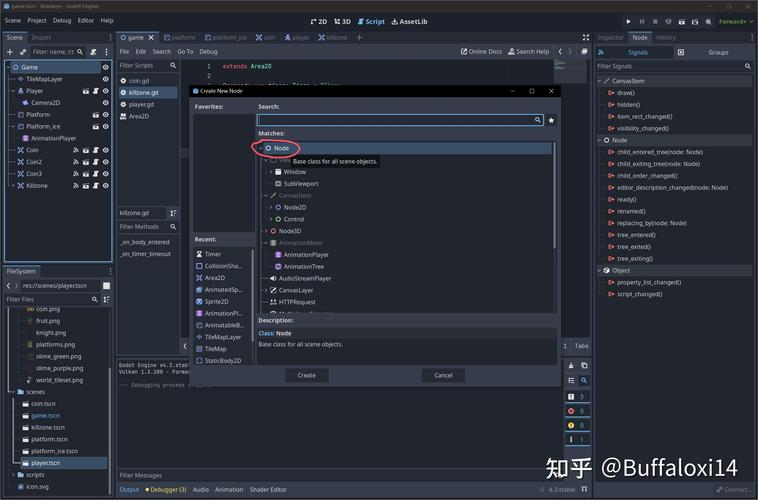Click the Coin node signal icon

[x=76, y=150]
